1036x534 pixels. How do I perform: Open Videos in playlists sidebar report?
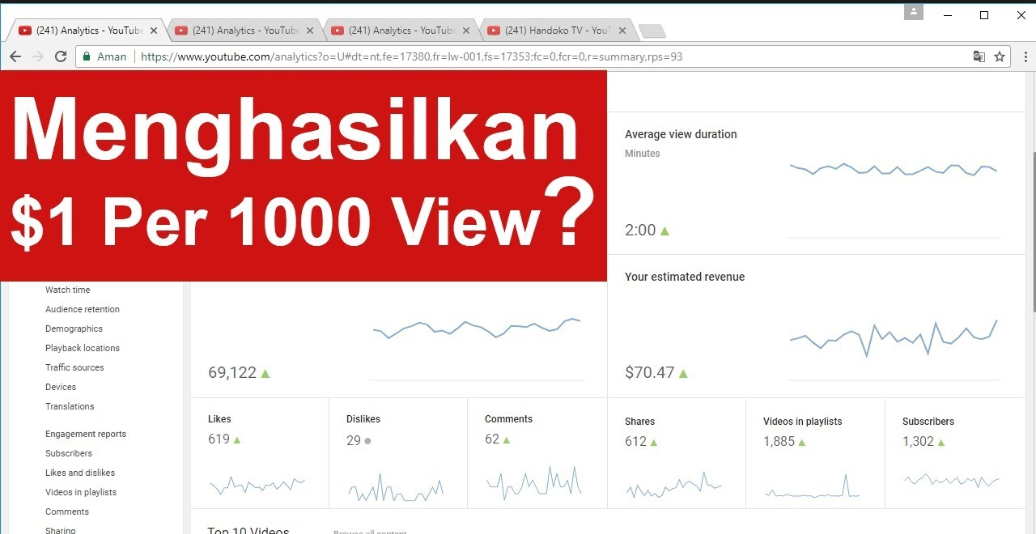tap(81, 492)
